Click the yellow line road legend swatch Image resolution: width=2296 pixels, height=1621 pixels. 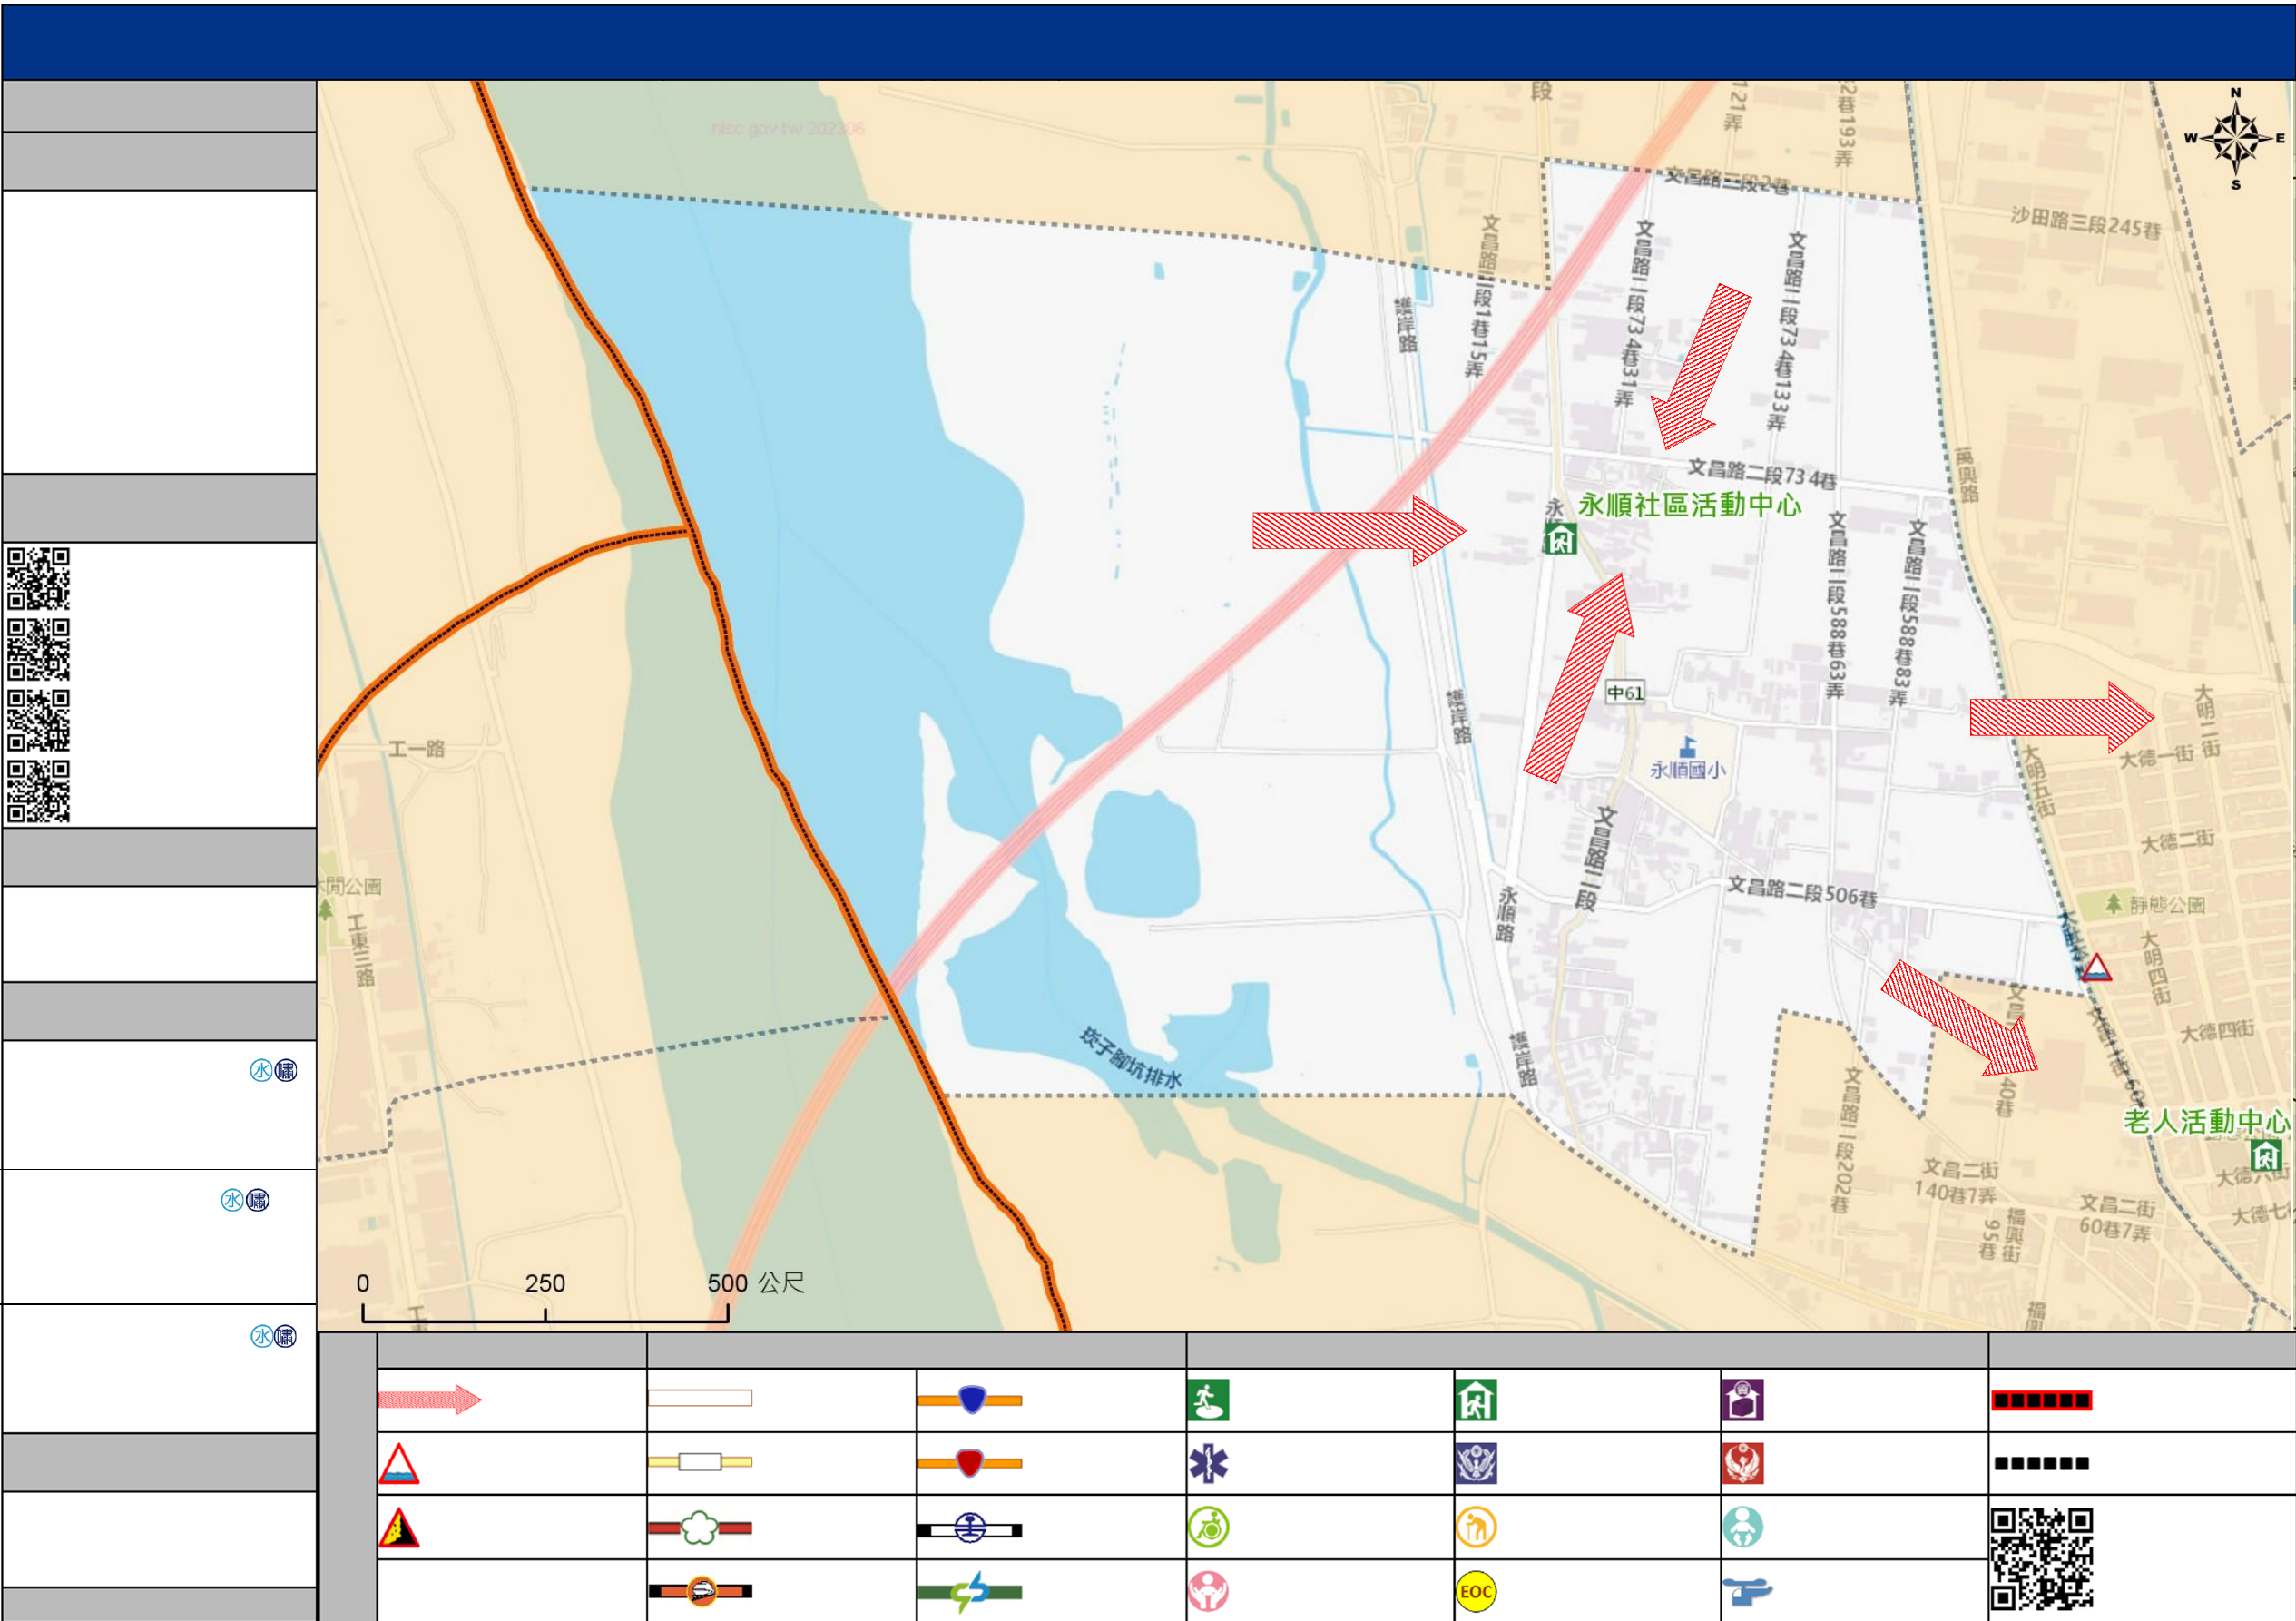[x=699, y=1462]
